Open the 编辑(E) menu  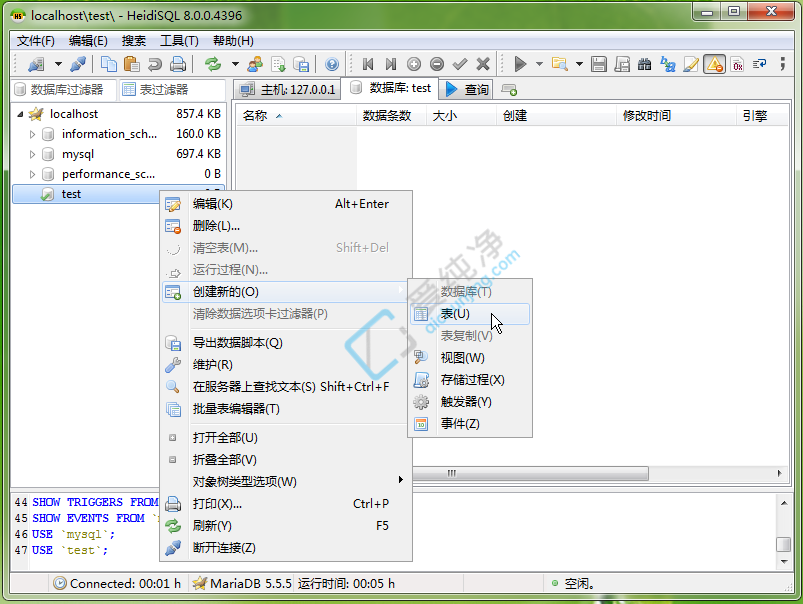(88, 41)
